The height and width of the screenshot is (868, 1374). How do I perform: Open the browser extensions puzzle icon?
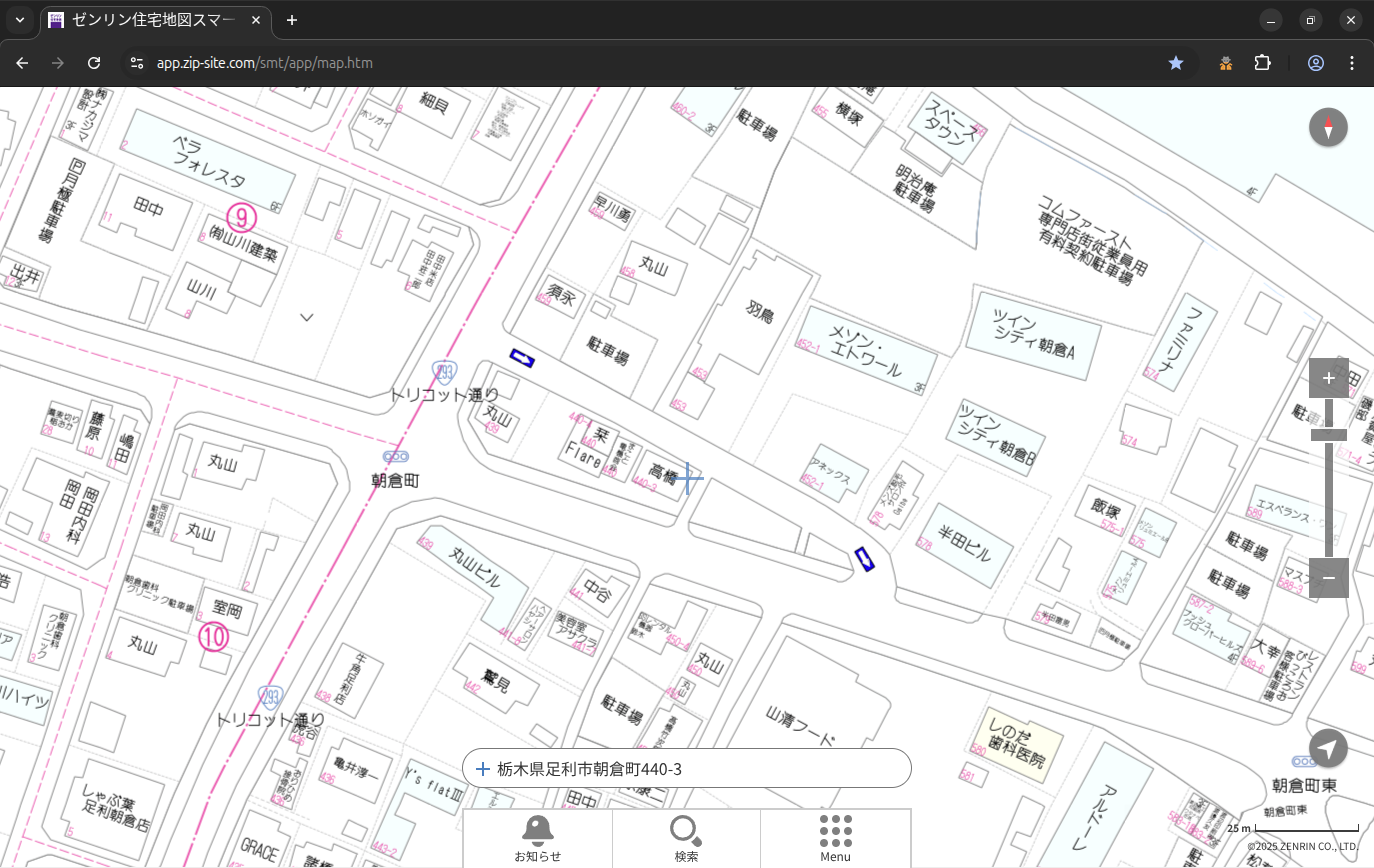1262,63
